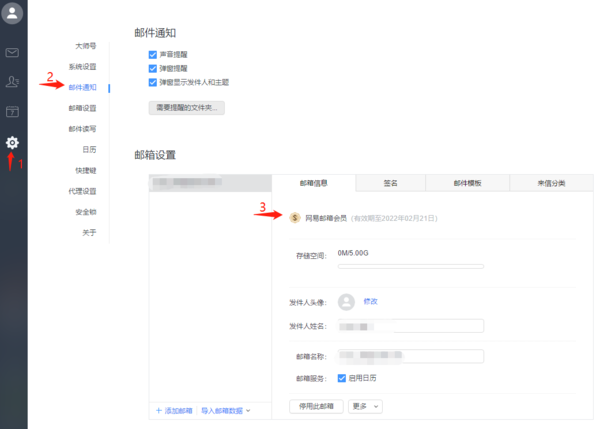This screenshot has height=429, width=600.
Task: Click the 发件人姓名 input field
Action: pyautogui.click(x=410, y=326)
